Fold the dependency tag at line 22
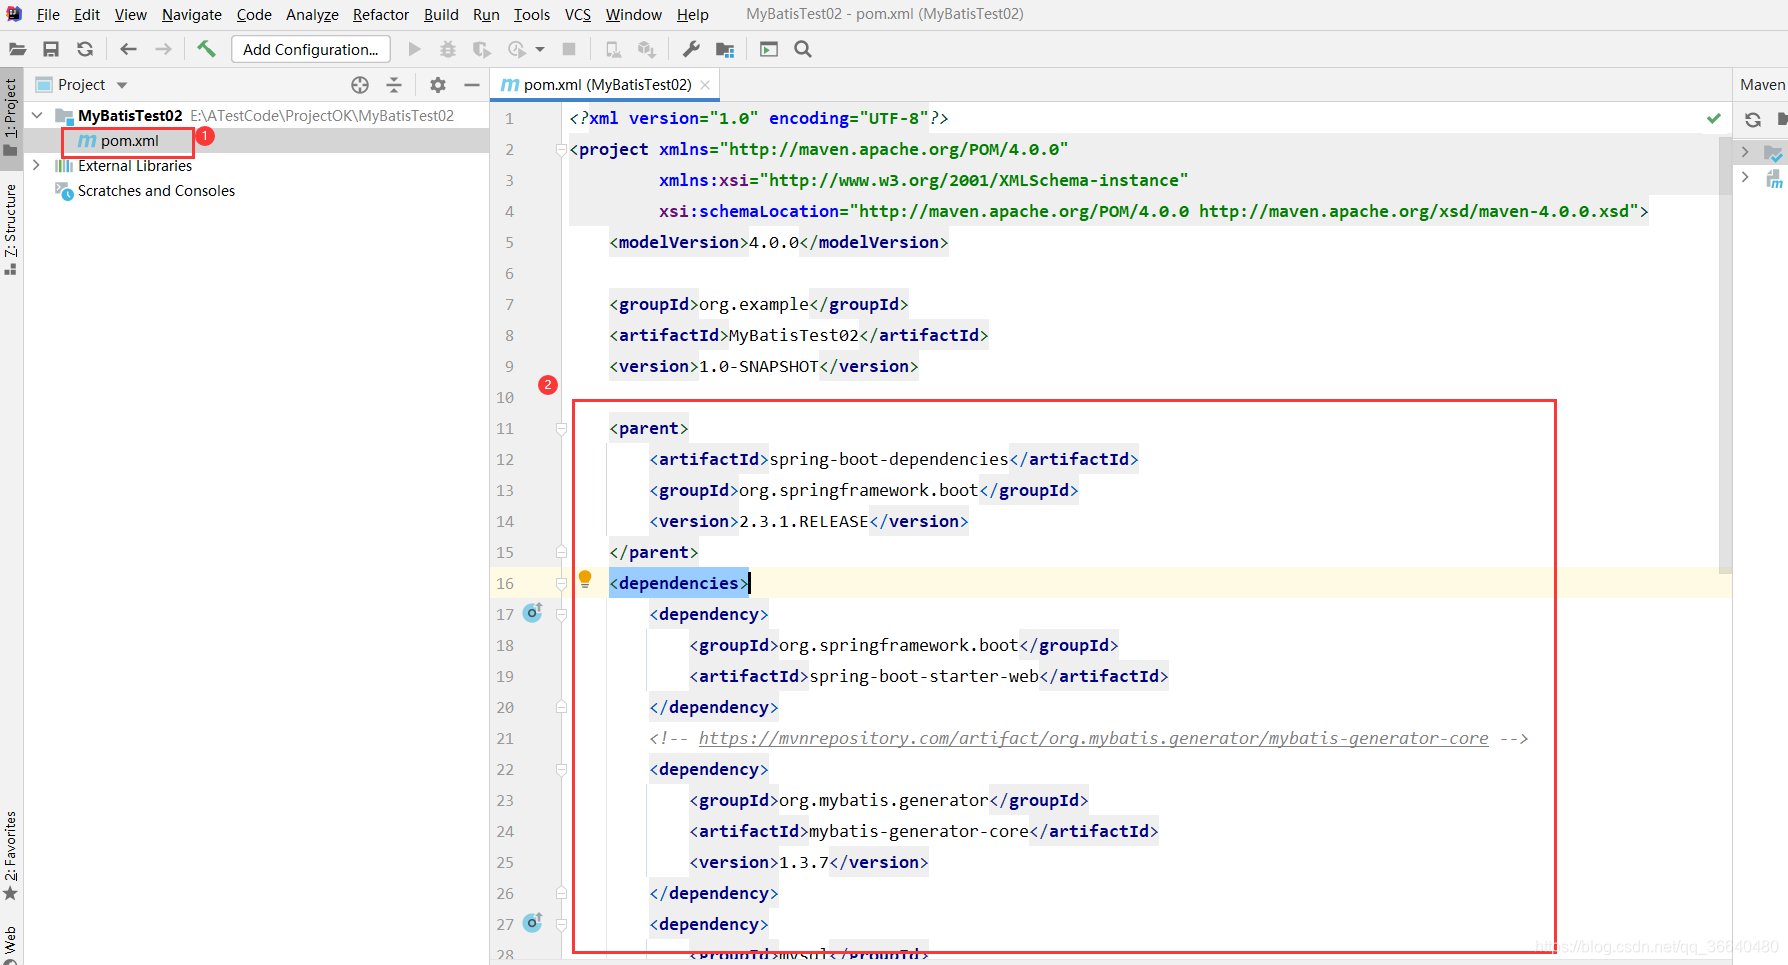Screen dimensions: 1788x965 pyautogui.click(x=561, y=769)
